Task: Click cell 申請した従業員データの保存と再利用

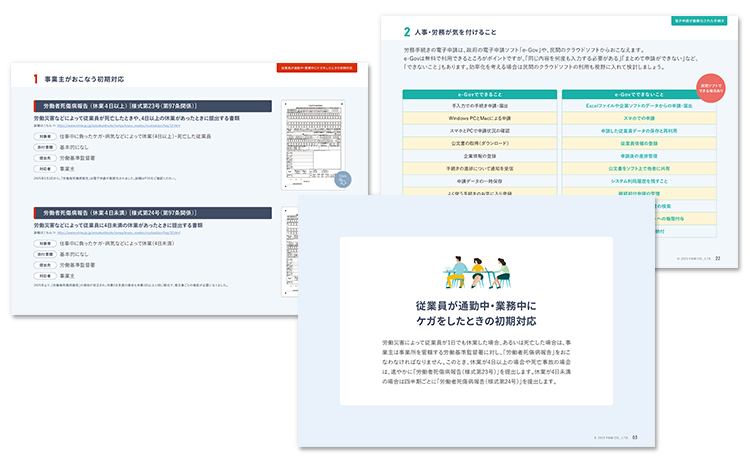Action: pos(639,131)
